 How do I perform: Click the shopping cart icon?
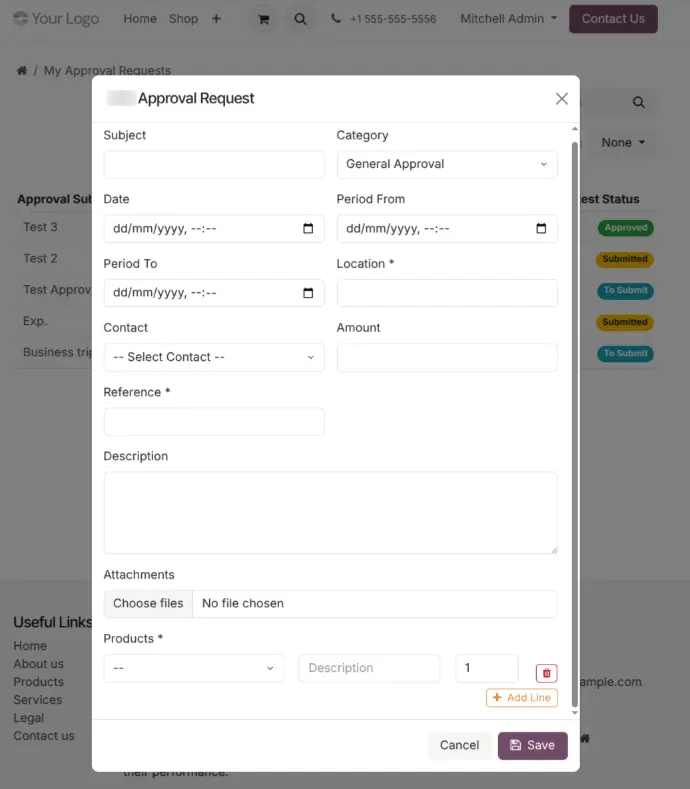pyautogui.click(x=263, y=19)
